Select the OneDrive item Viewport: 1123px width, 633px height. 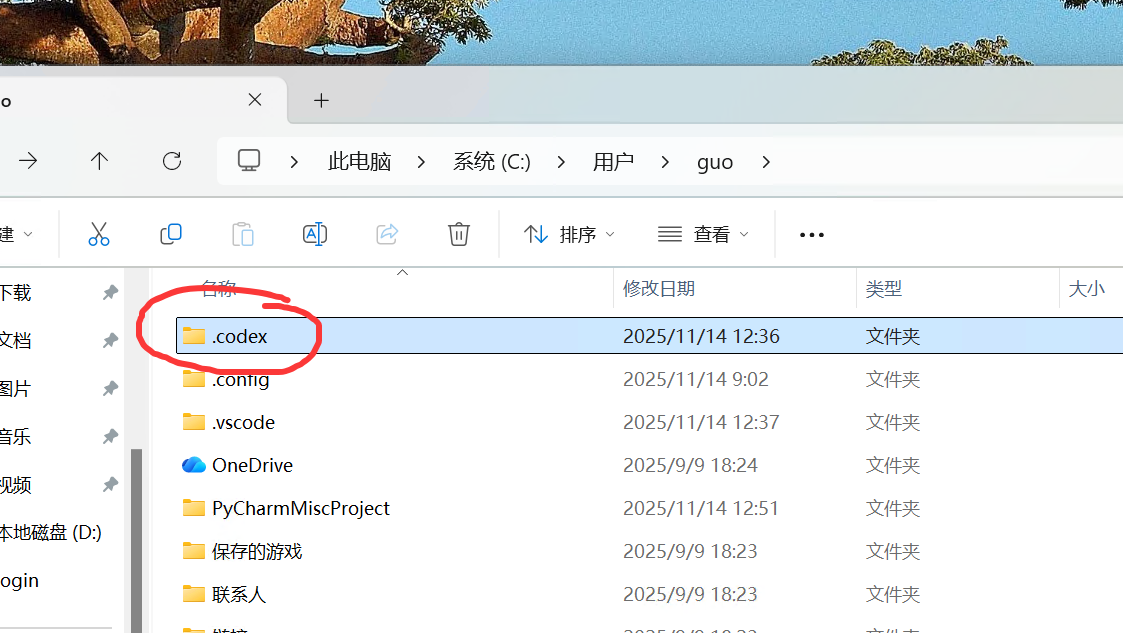[252, 465]
